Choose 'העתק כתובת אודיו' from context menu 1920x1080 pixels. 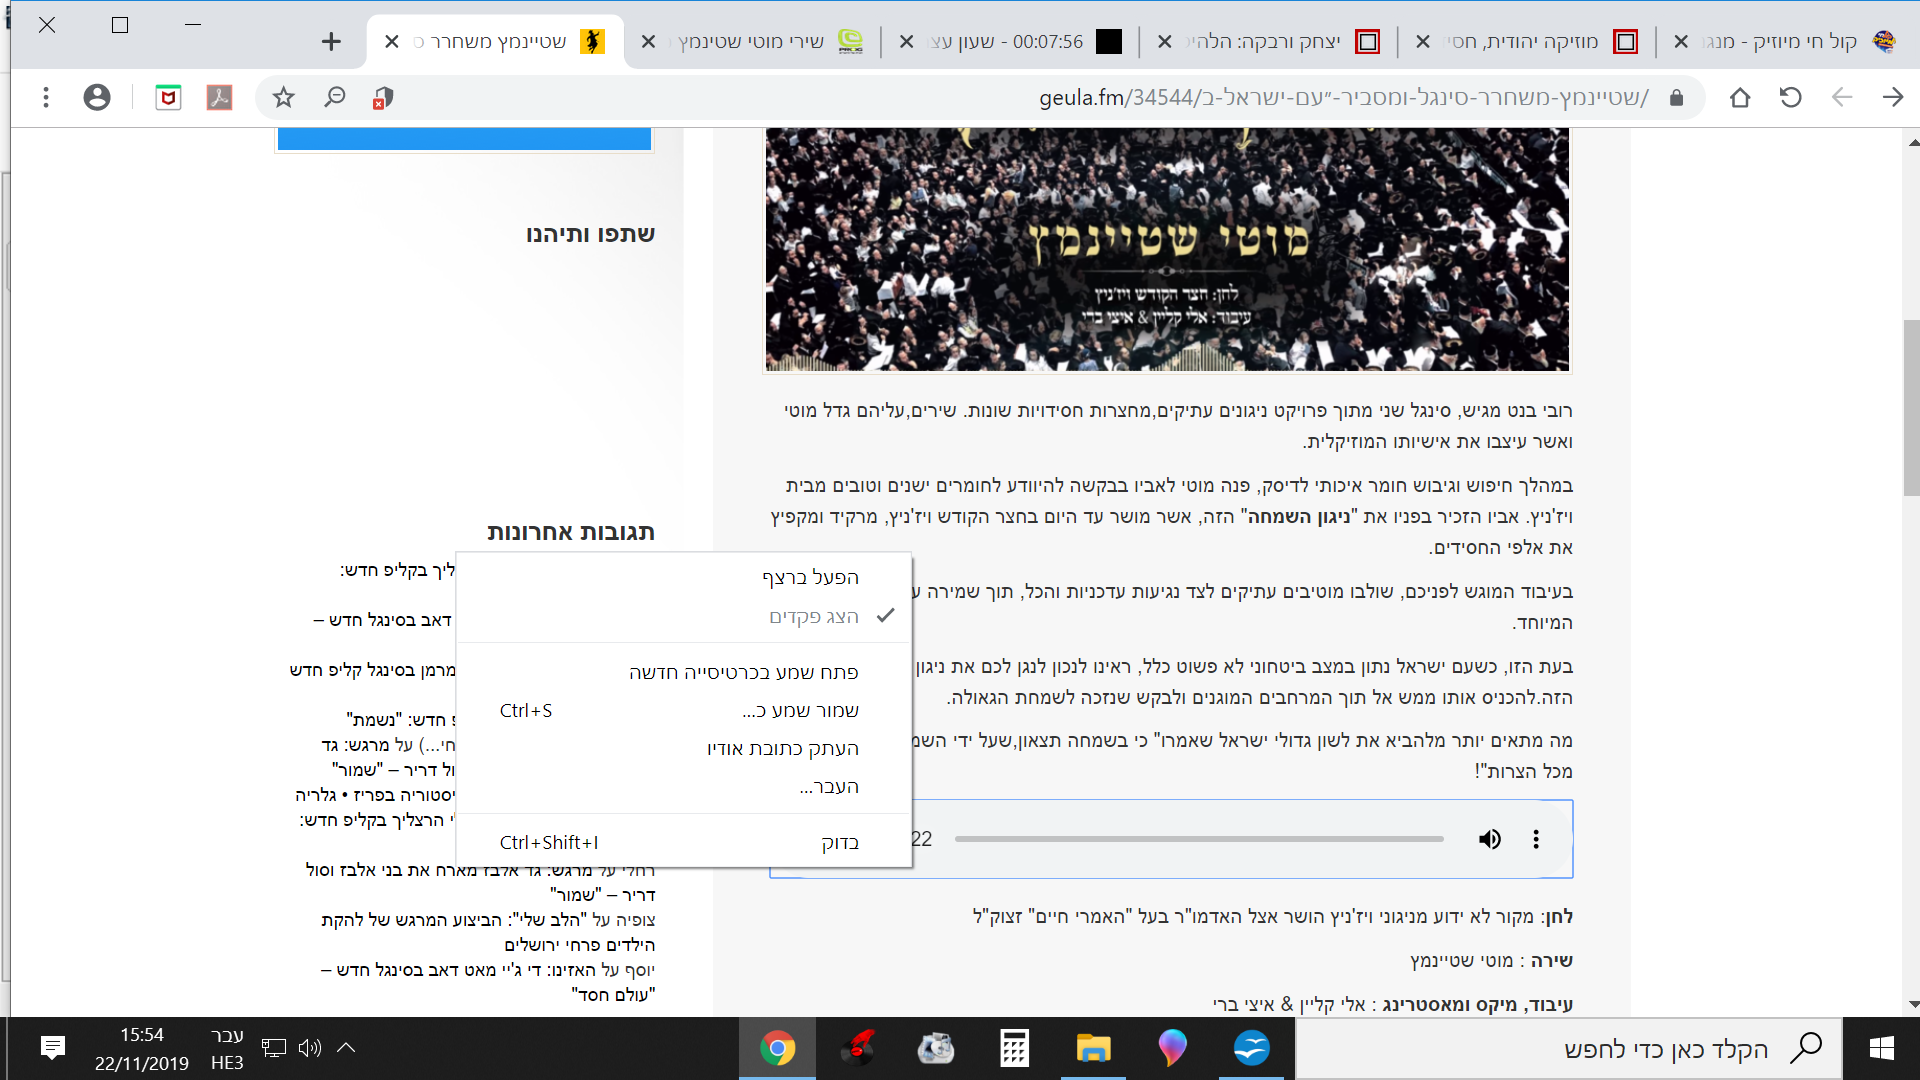(x=782, y=748)
